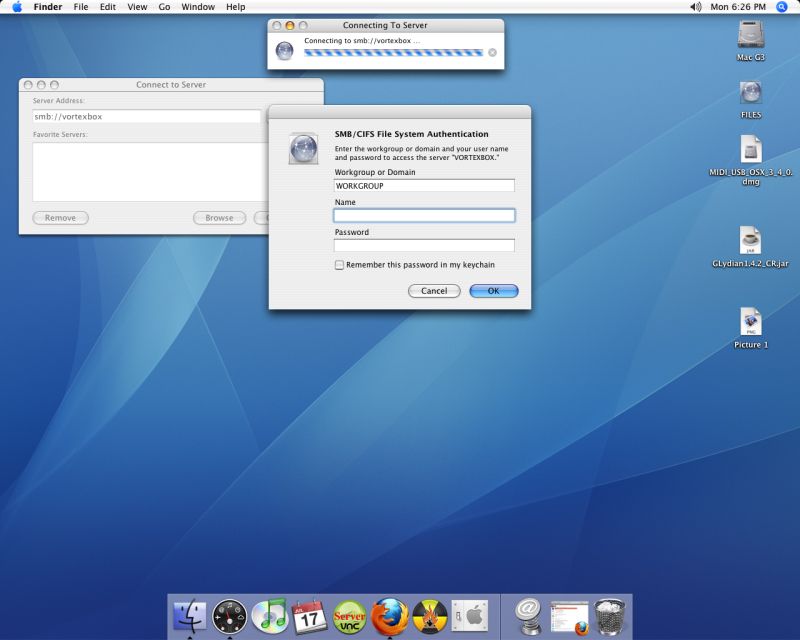Open the Edit menu
Image resolution: width=800 pixels, height=640 pixels.
pyautogui.click(x=108, y=7)
